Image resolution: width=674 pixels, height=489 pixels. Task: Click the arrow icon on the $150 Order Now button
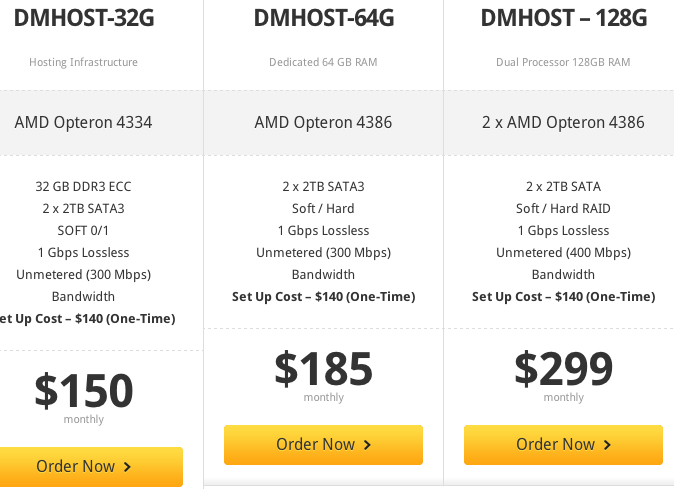pyautogui.click(x=127, y=467)
